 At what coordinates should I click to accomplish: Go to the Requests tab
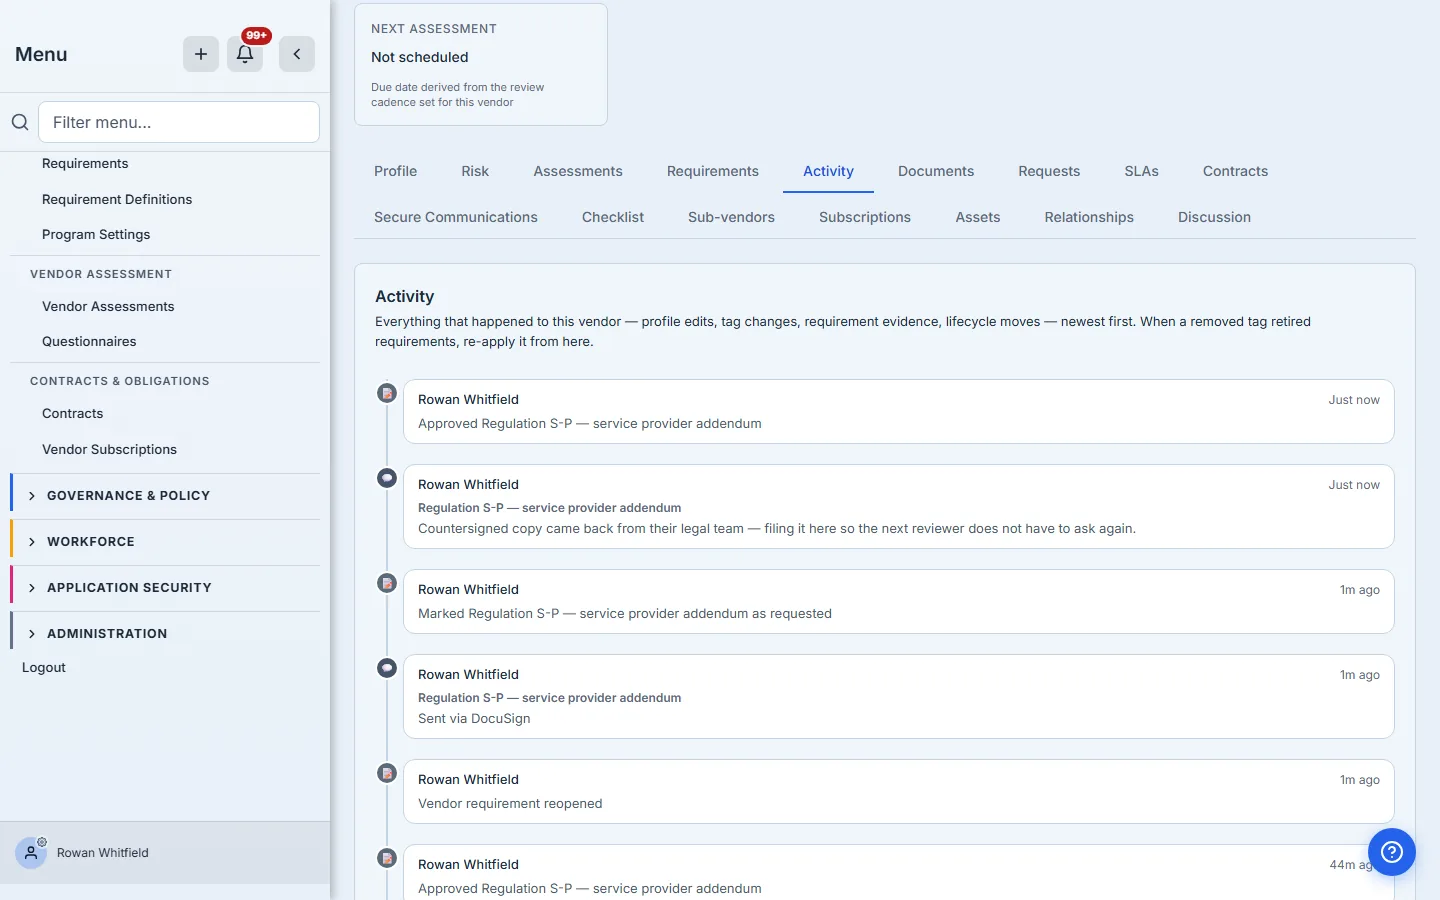1049,171
